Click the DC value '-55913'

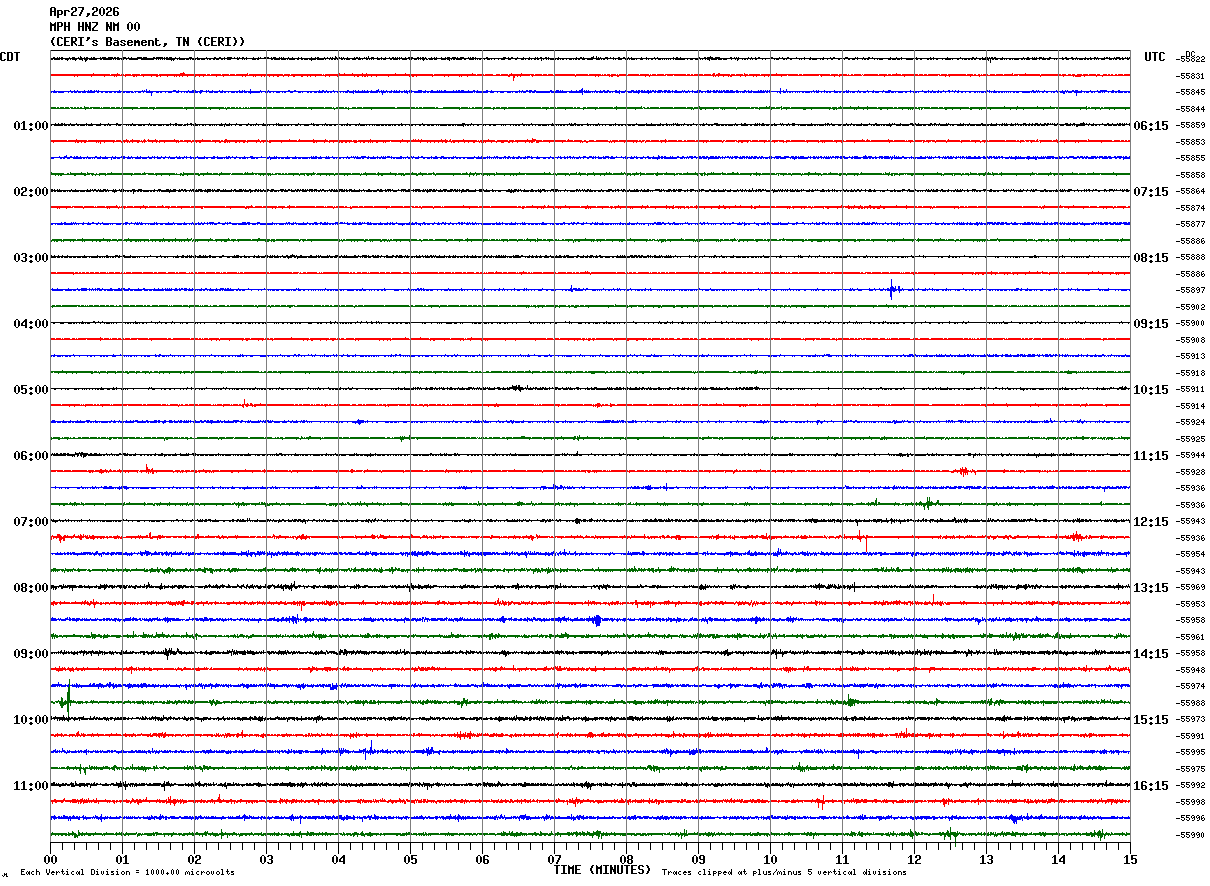[x=1191, y=357]
